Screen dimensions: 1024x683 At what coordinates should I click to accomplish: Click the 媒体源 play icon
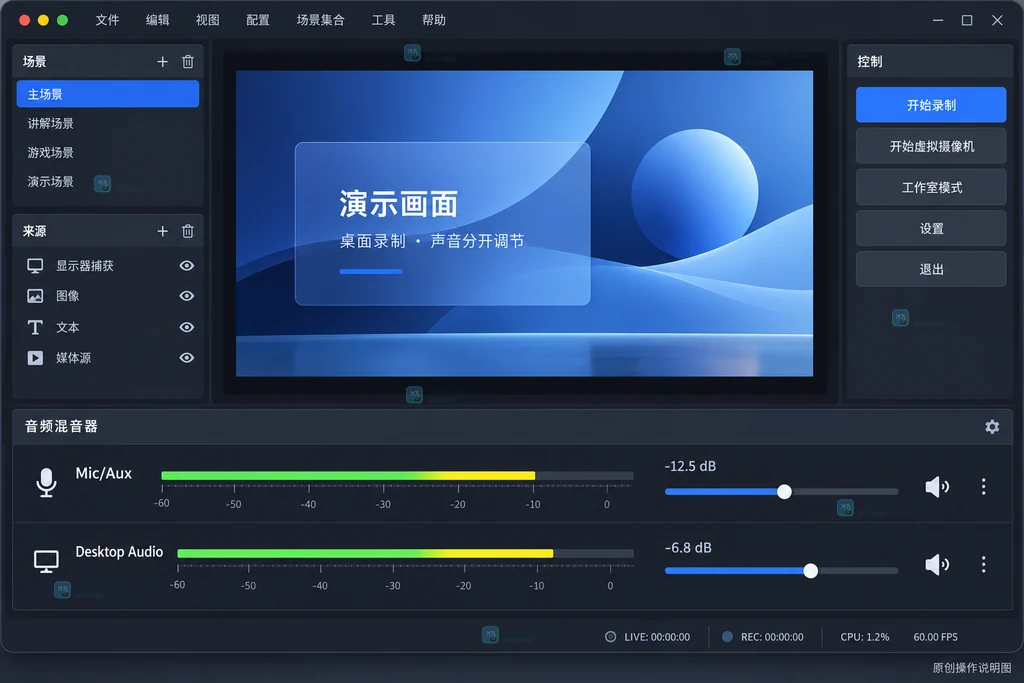point(35,358)
